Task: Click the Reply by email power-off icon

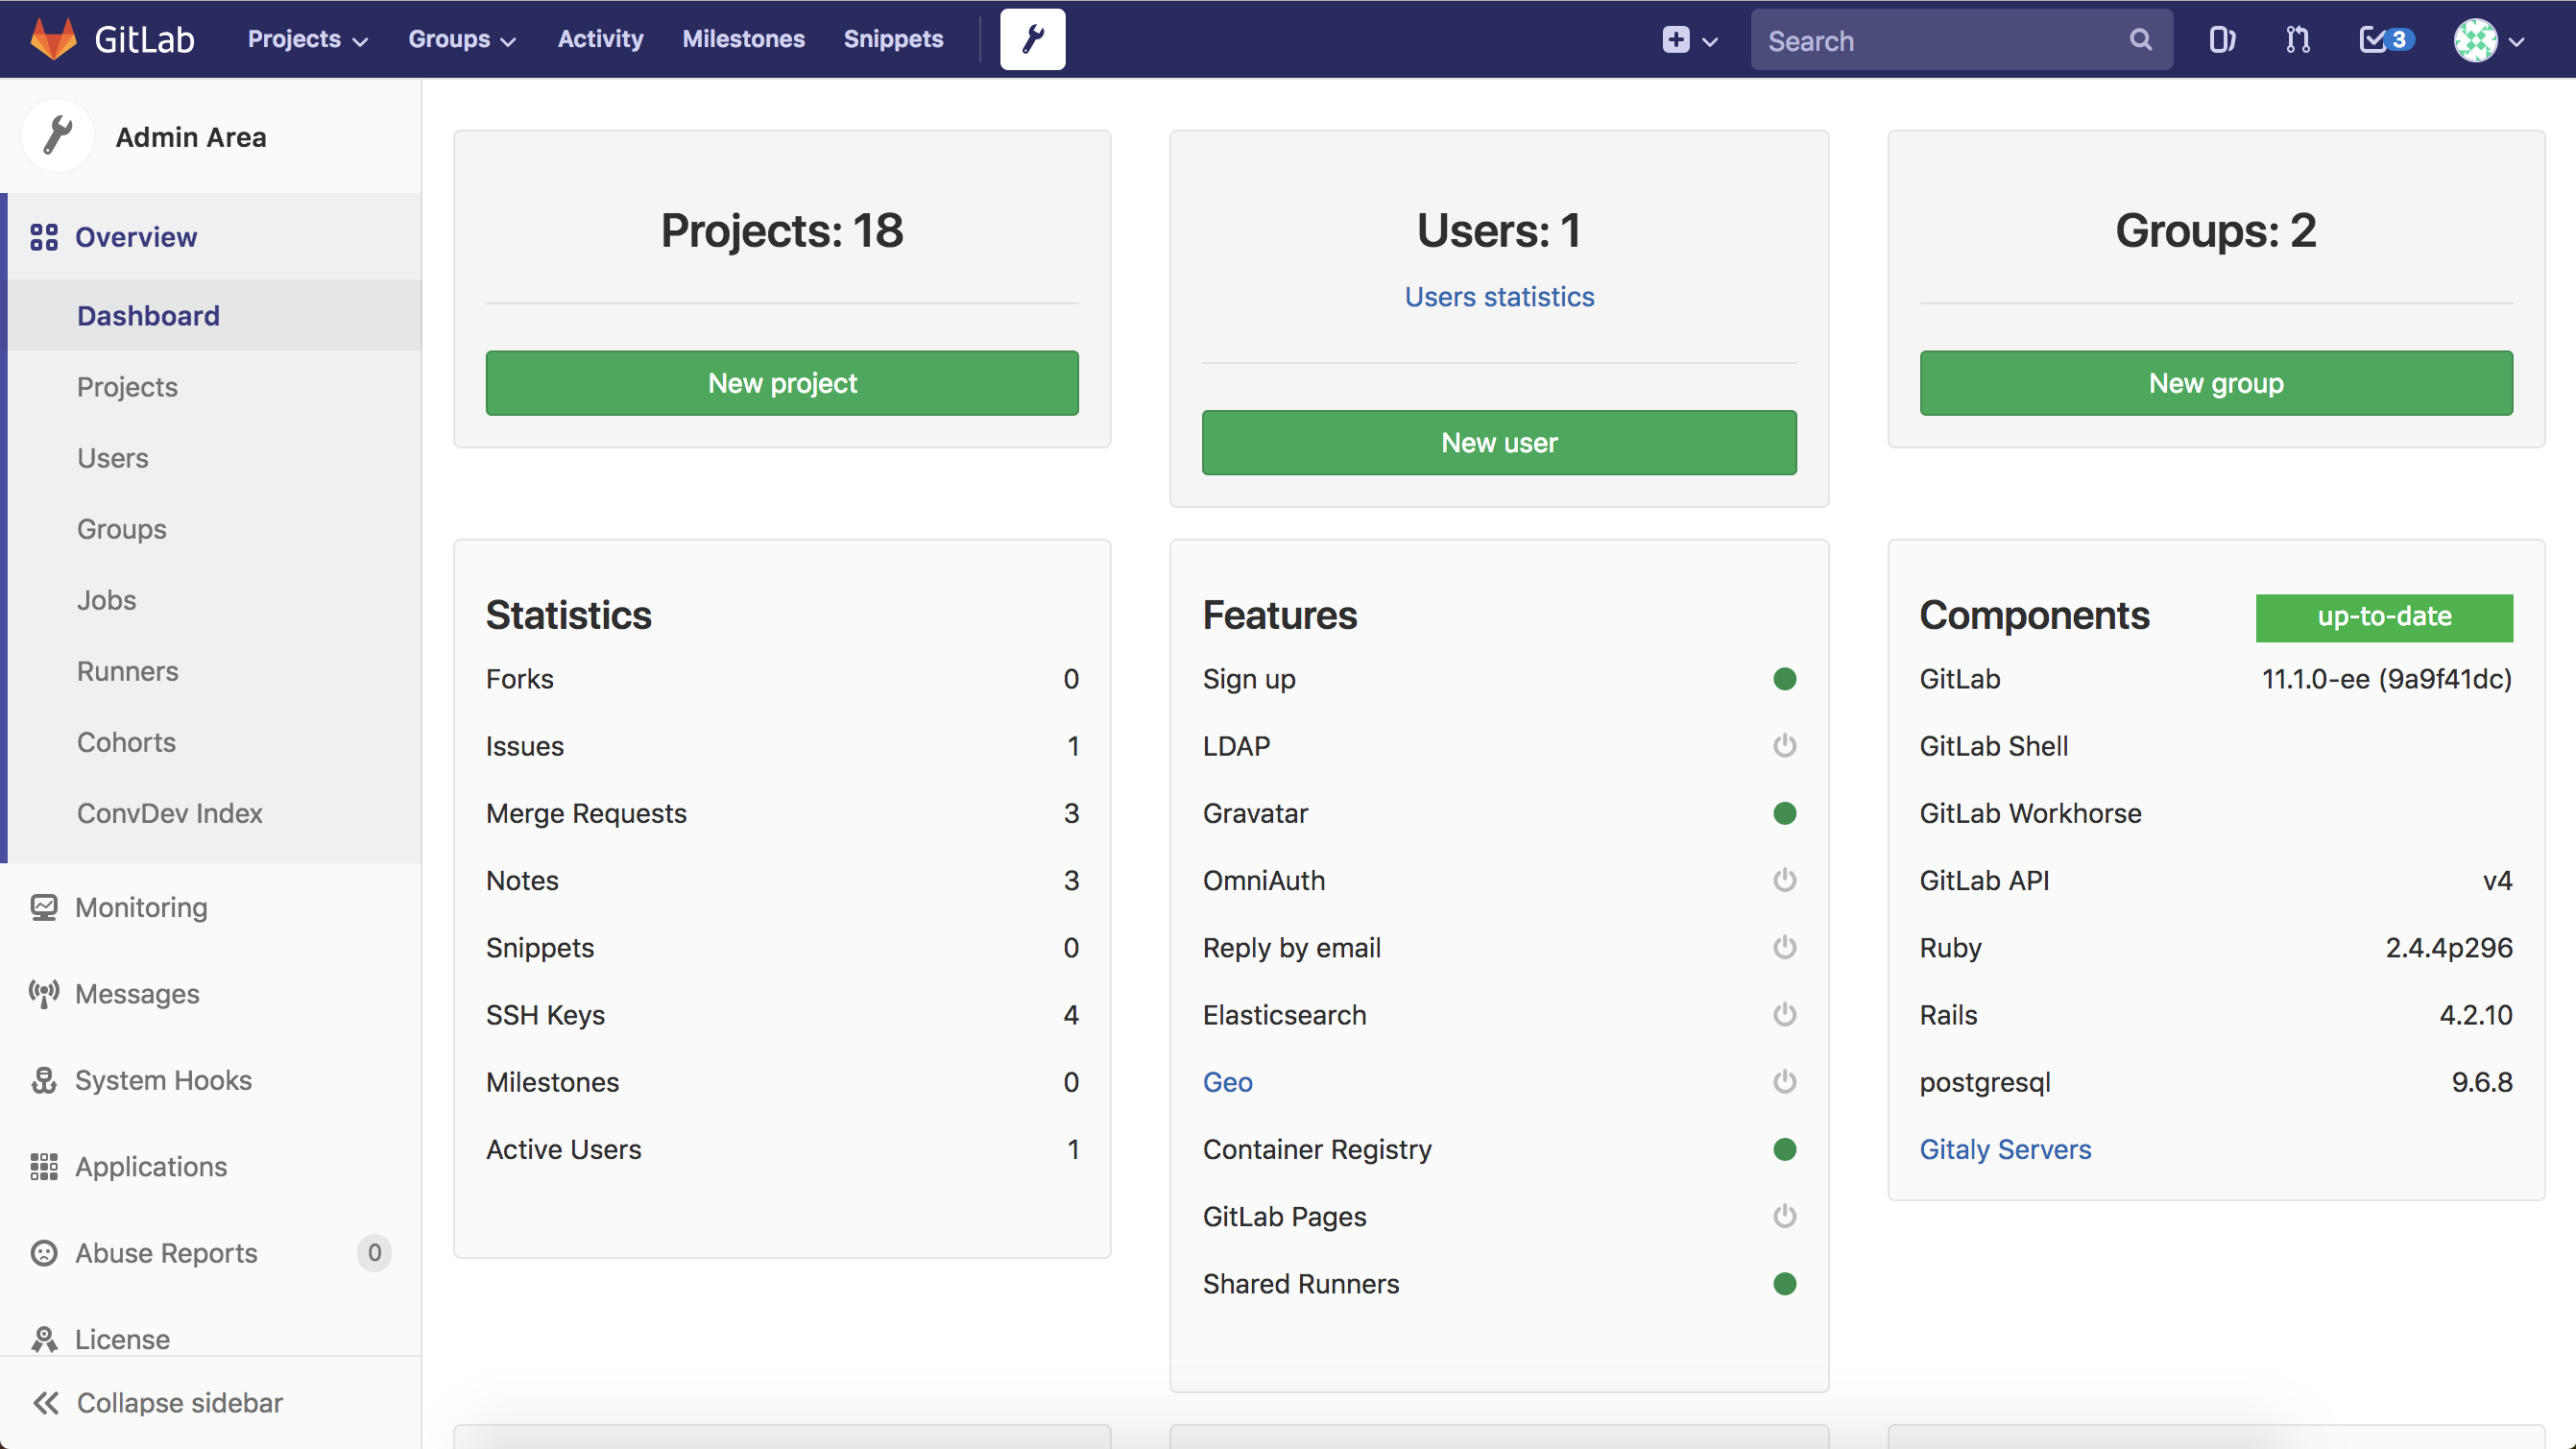Action: 1784,947
